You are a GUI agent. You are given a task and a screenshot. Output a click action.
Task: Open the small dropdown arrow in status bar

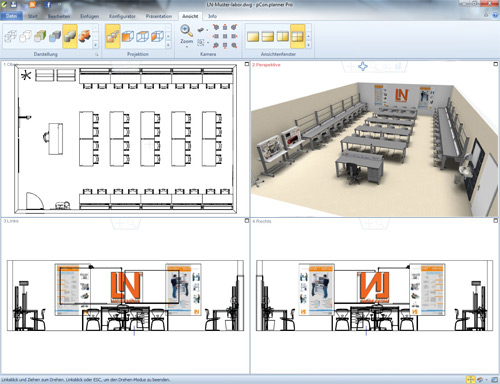point(486,380)
